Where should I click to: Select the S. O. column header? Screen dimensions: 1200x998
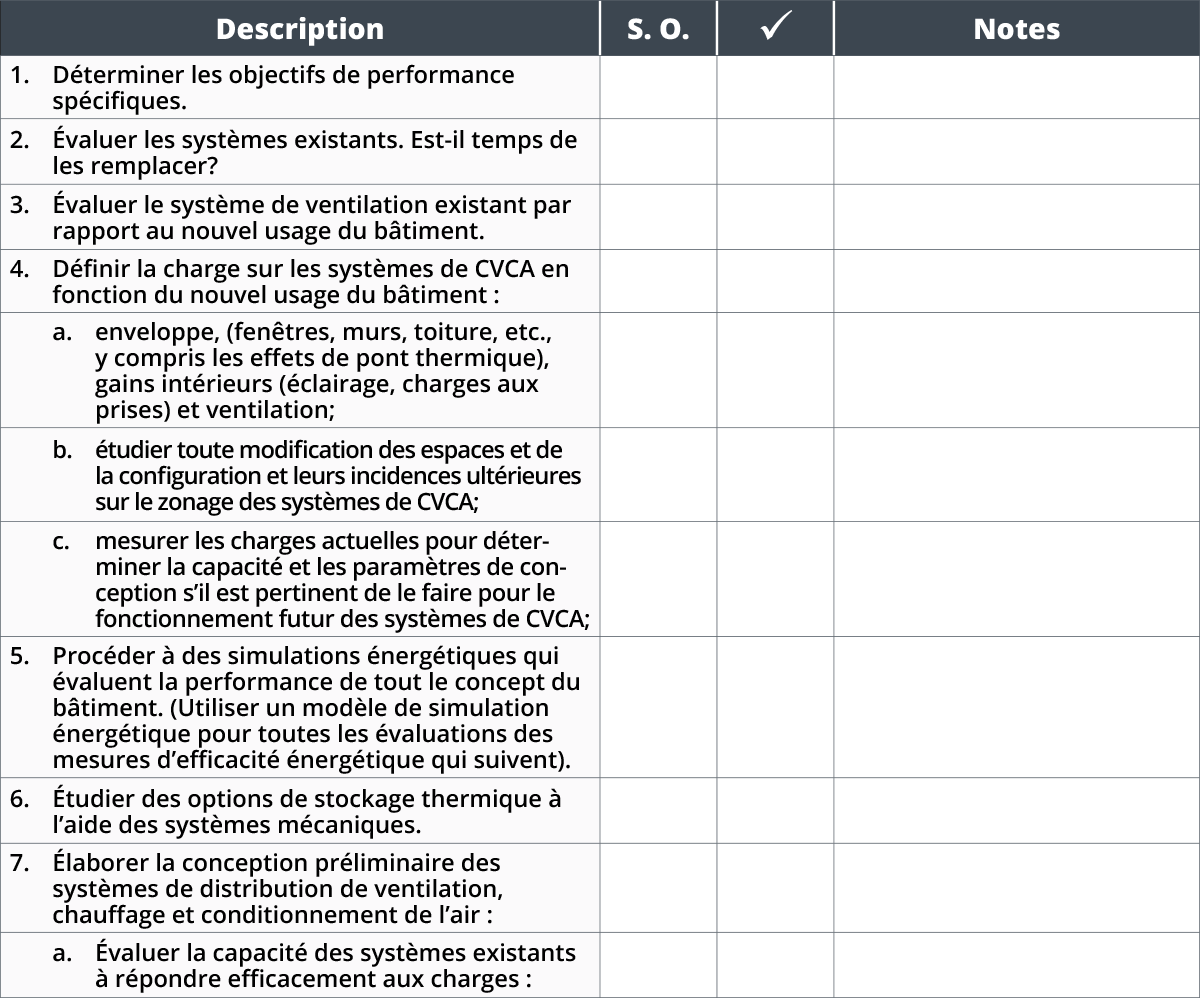(658, 28)
